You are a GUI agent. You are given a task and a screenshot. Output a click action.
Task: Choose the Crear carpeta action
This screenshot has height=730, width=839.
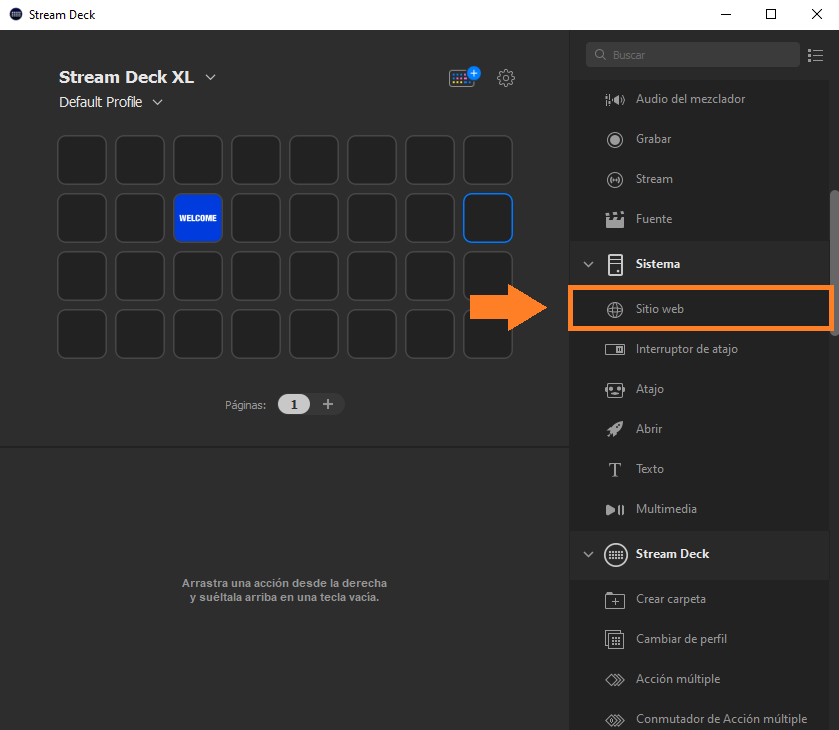pos(670,599)
